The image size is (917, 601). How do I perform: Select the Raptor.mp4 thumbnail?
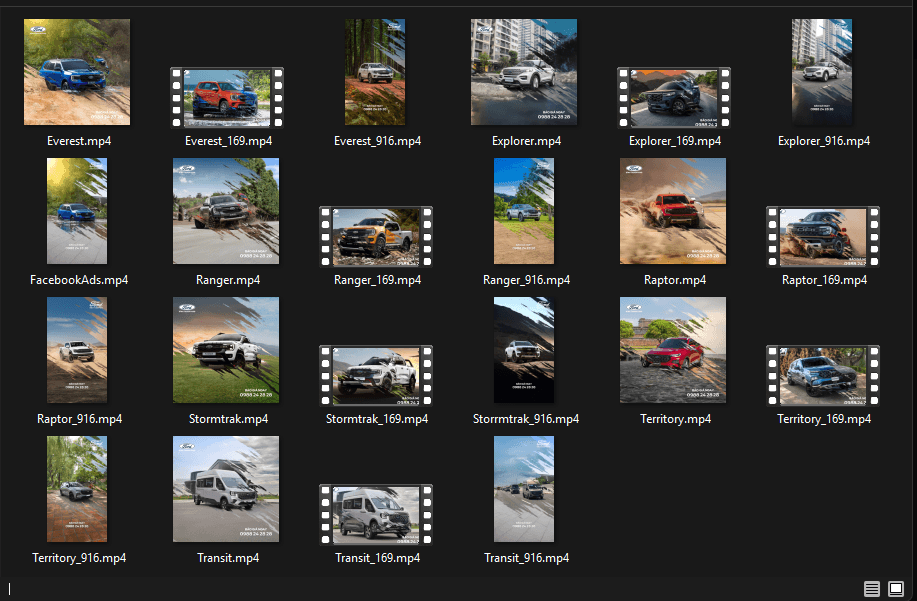pyautogui.click(x=673, y=211)
